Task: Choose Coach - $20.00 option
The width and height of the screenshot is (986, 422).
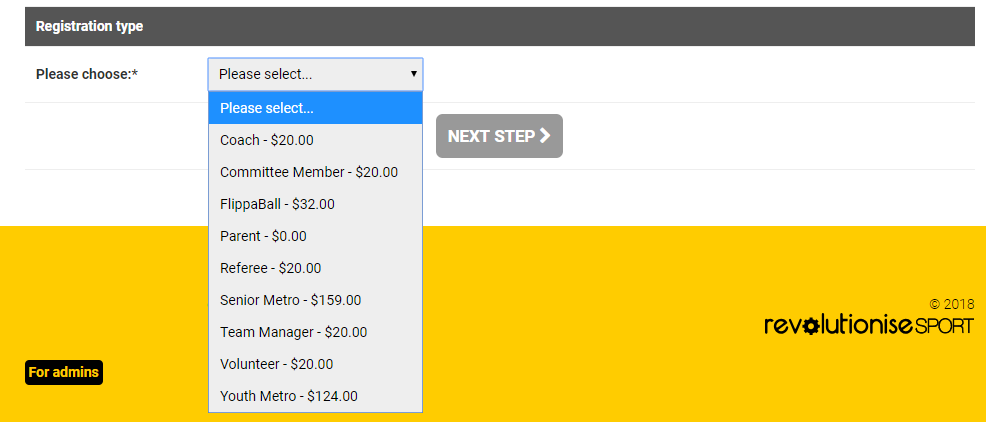Action: 315,140
